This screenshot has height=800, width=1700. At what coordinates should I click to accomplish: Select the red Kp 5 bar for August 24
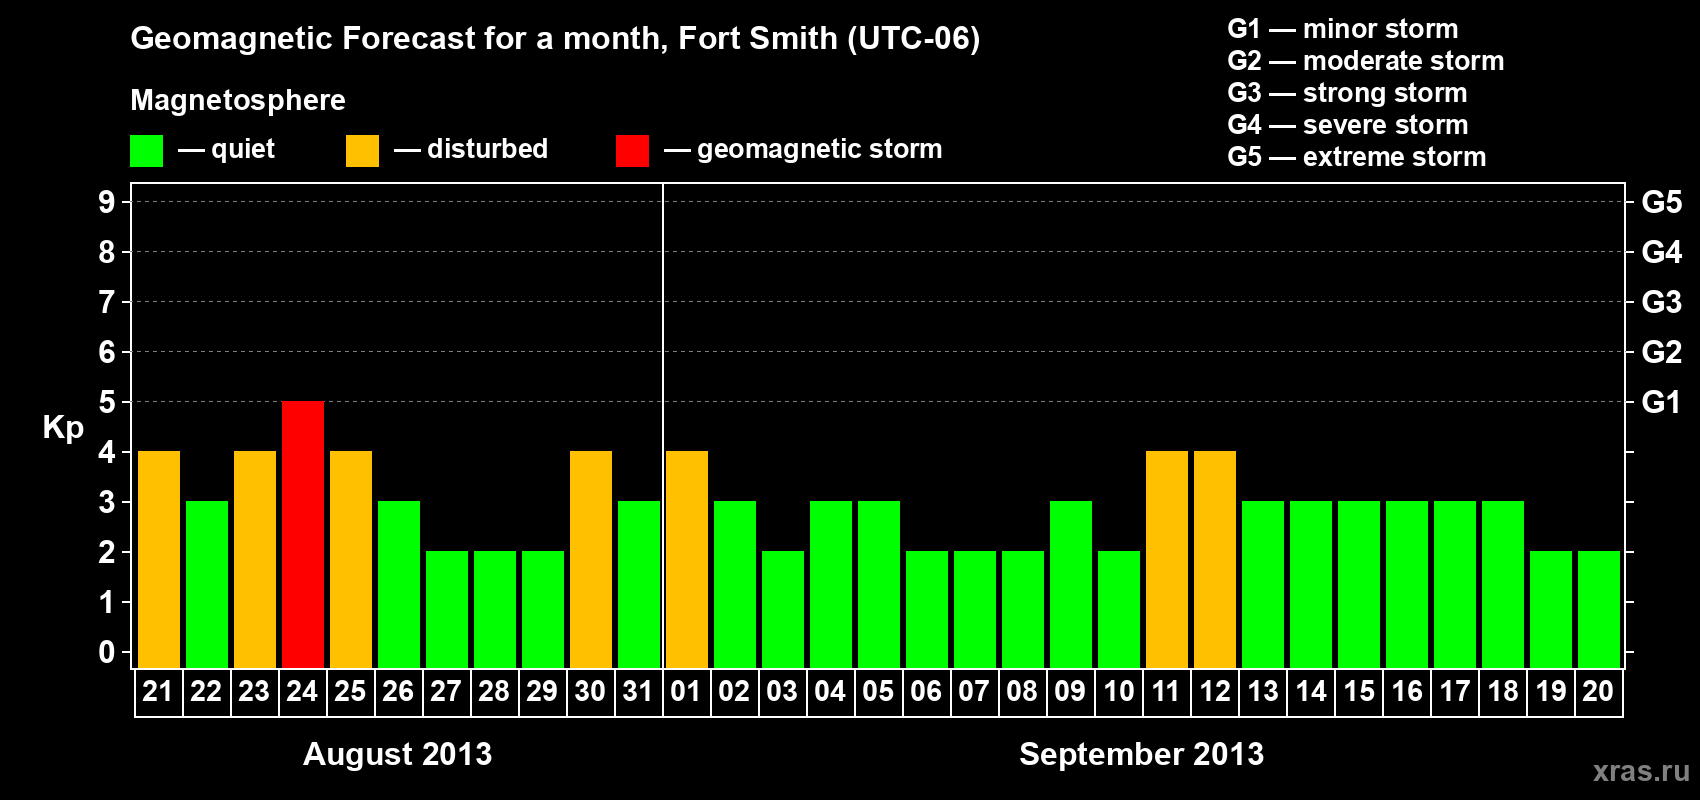[303, 534]
